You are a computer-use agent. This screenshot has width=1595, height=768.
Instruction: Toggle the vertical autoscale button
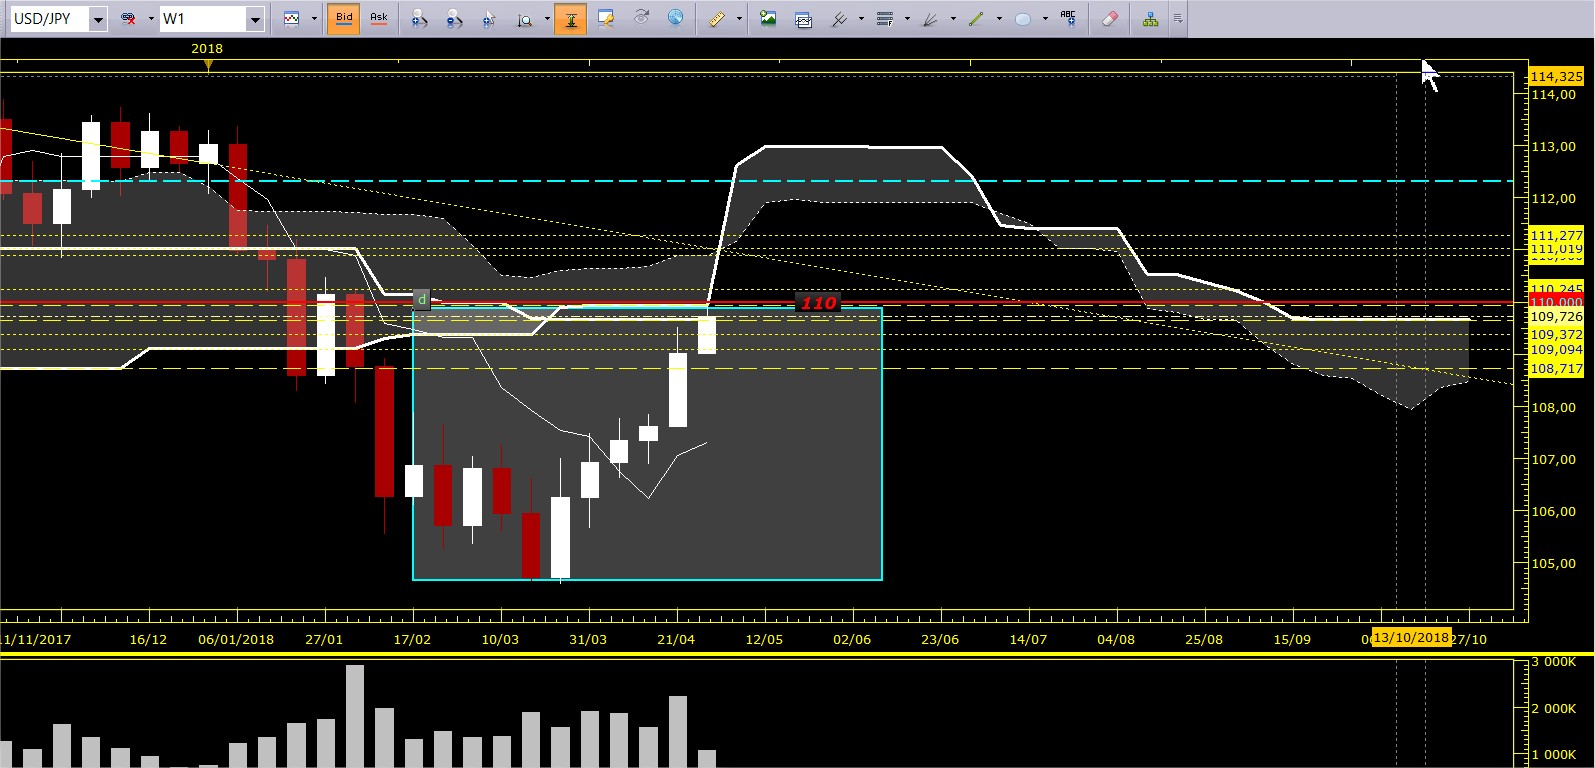[x=570, y=19]
